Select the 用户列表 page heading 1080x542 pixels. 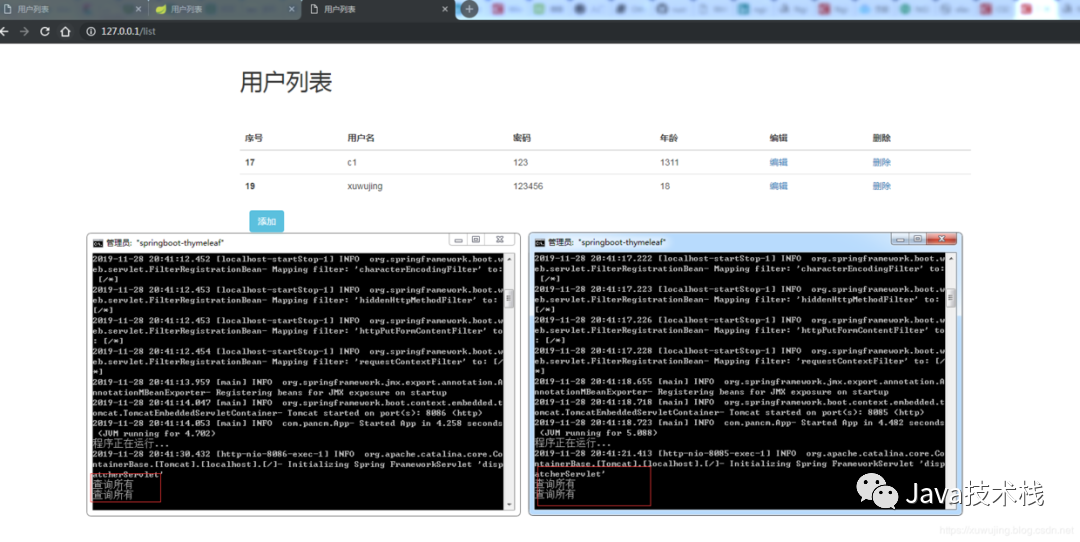point(286,82)
